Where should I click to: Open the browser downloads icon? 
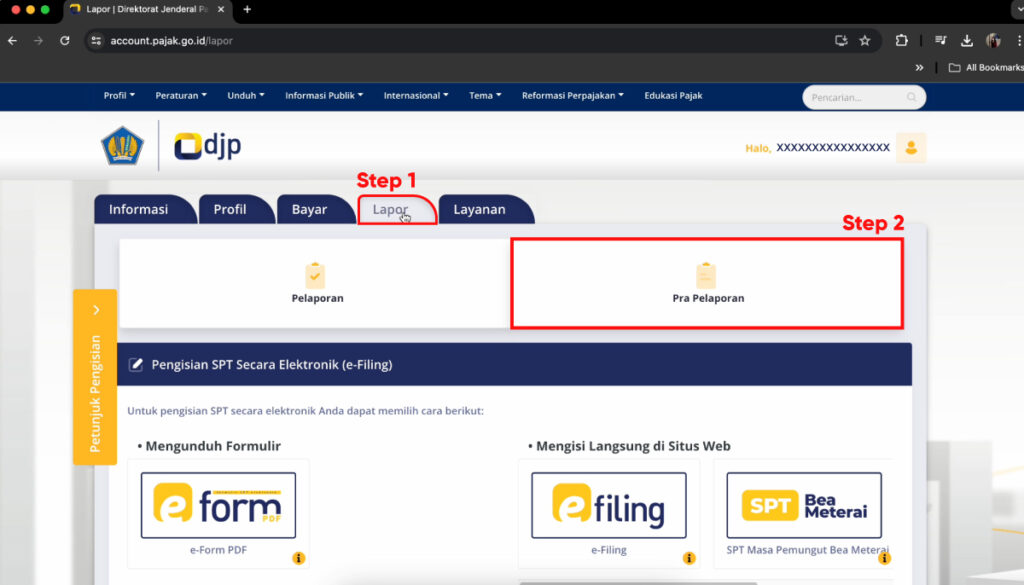click(967, 41)
